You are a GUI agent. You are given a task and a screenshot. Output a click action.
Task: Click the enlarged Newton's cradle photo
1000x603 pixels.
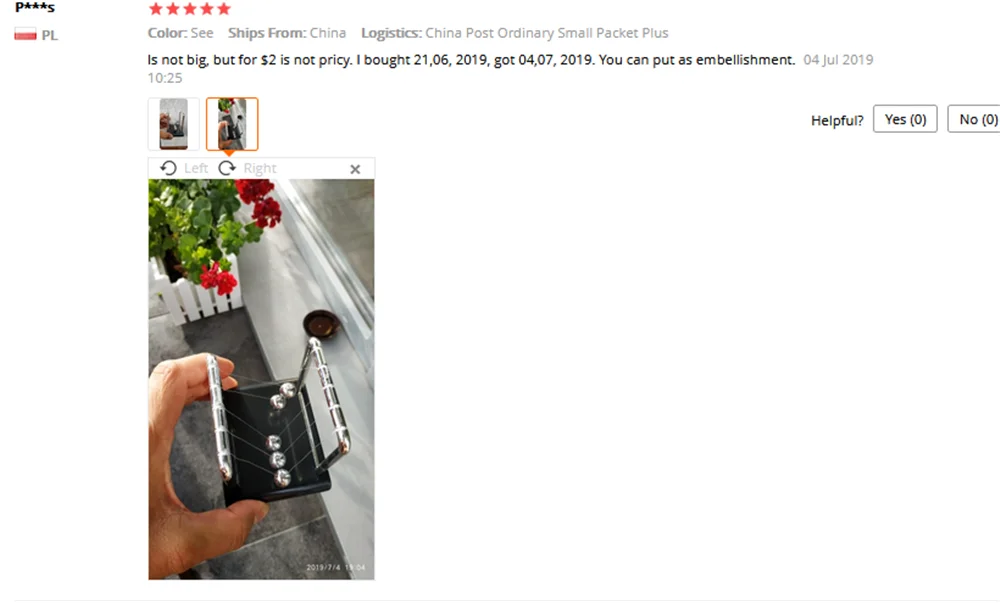pyautogui.click(x=261, y=379)
